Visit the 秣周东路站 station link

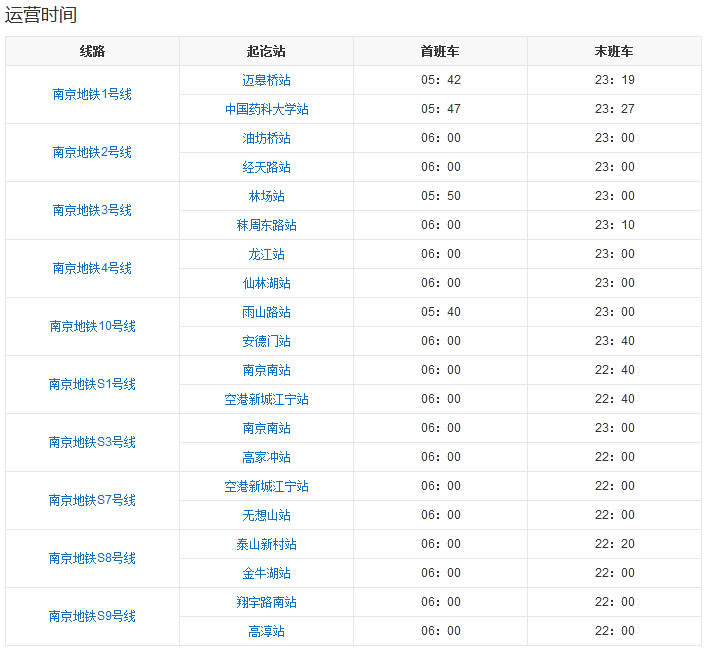[x=266, y=226]
